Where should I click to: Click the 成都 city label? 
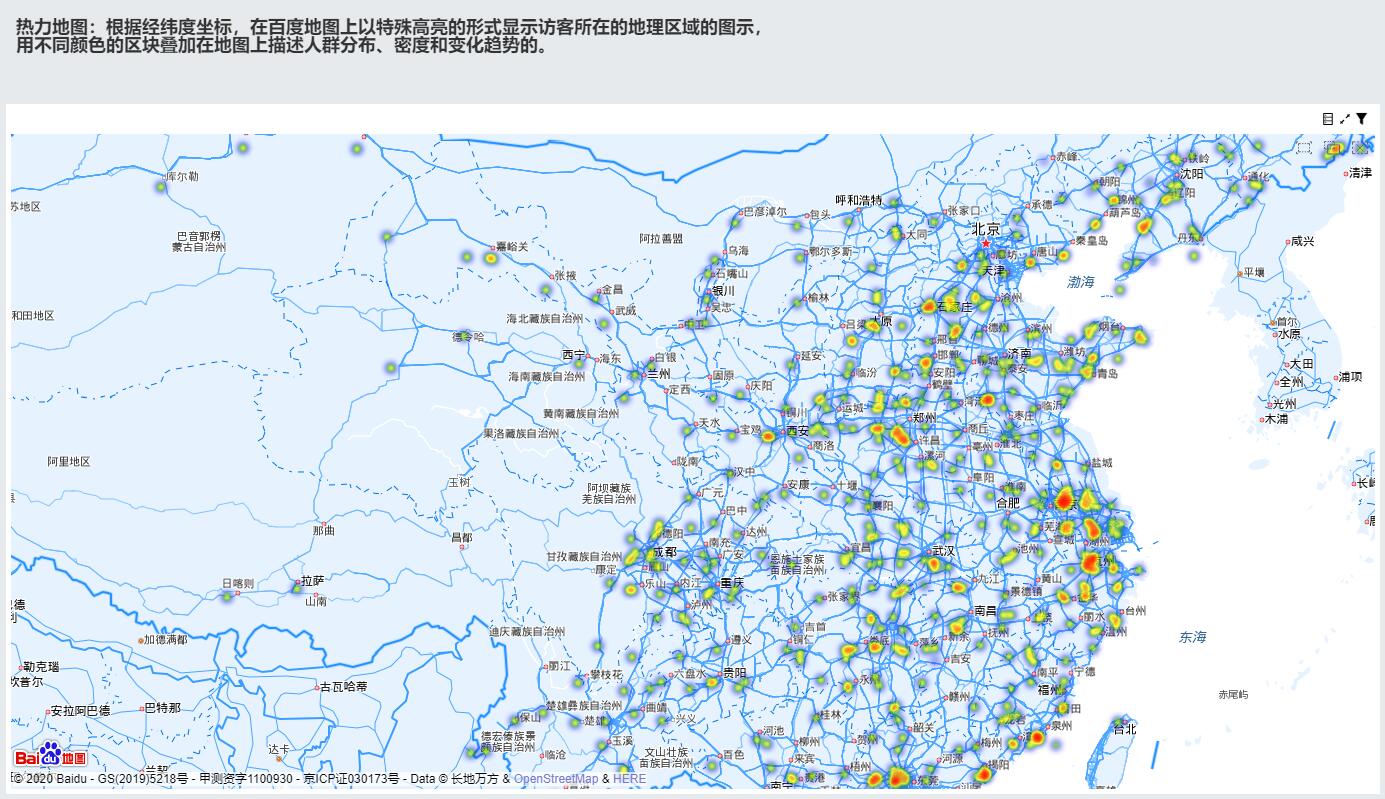pos(664,552)
